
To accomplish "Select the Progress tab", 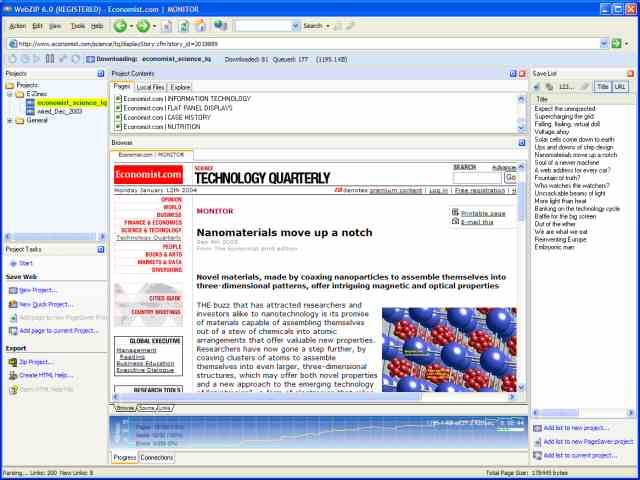I will [x=124, y=458].
